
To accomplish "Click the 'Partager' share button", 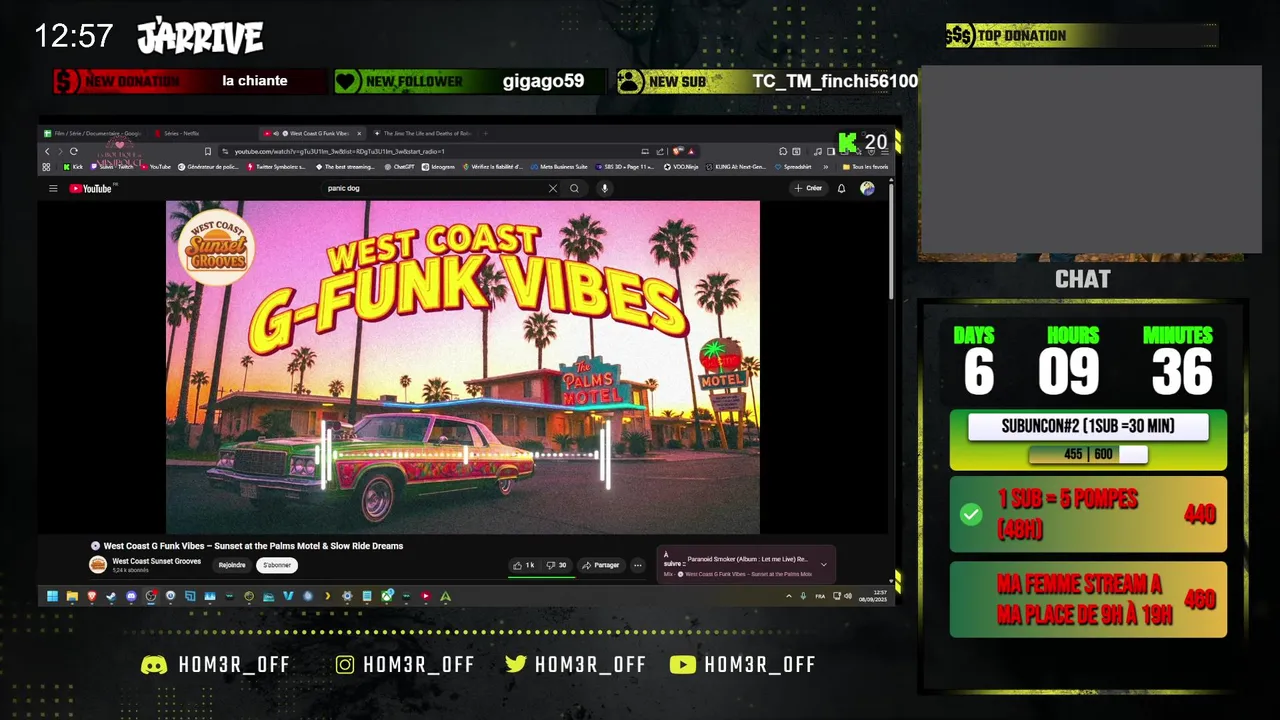I will click(600, 565).
